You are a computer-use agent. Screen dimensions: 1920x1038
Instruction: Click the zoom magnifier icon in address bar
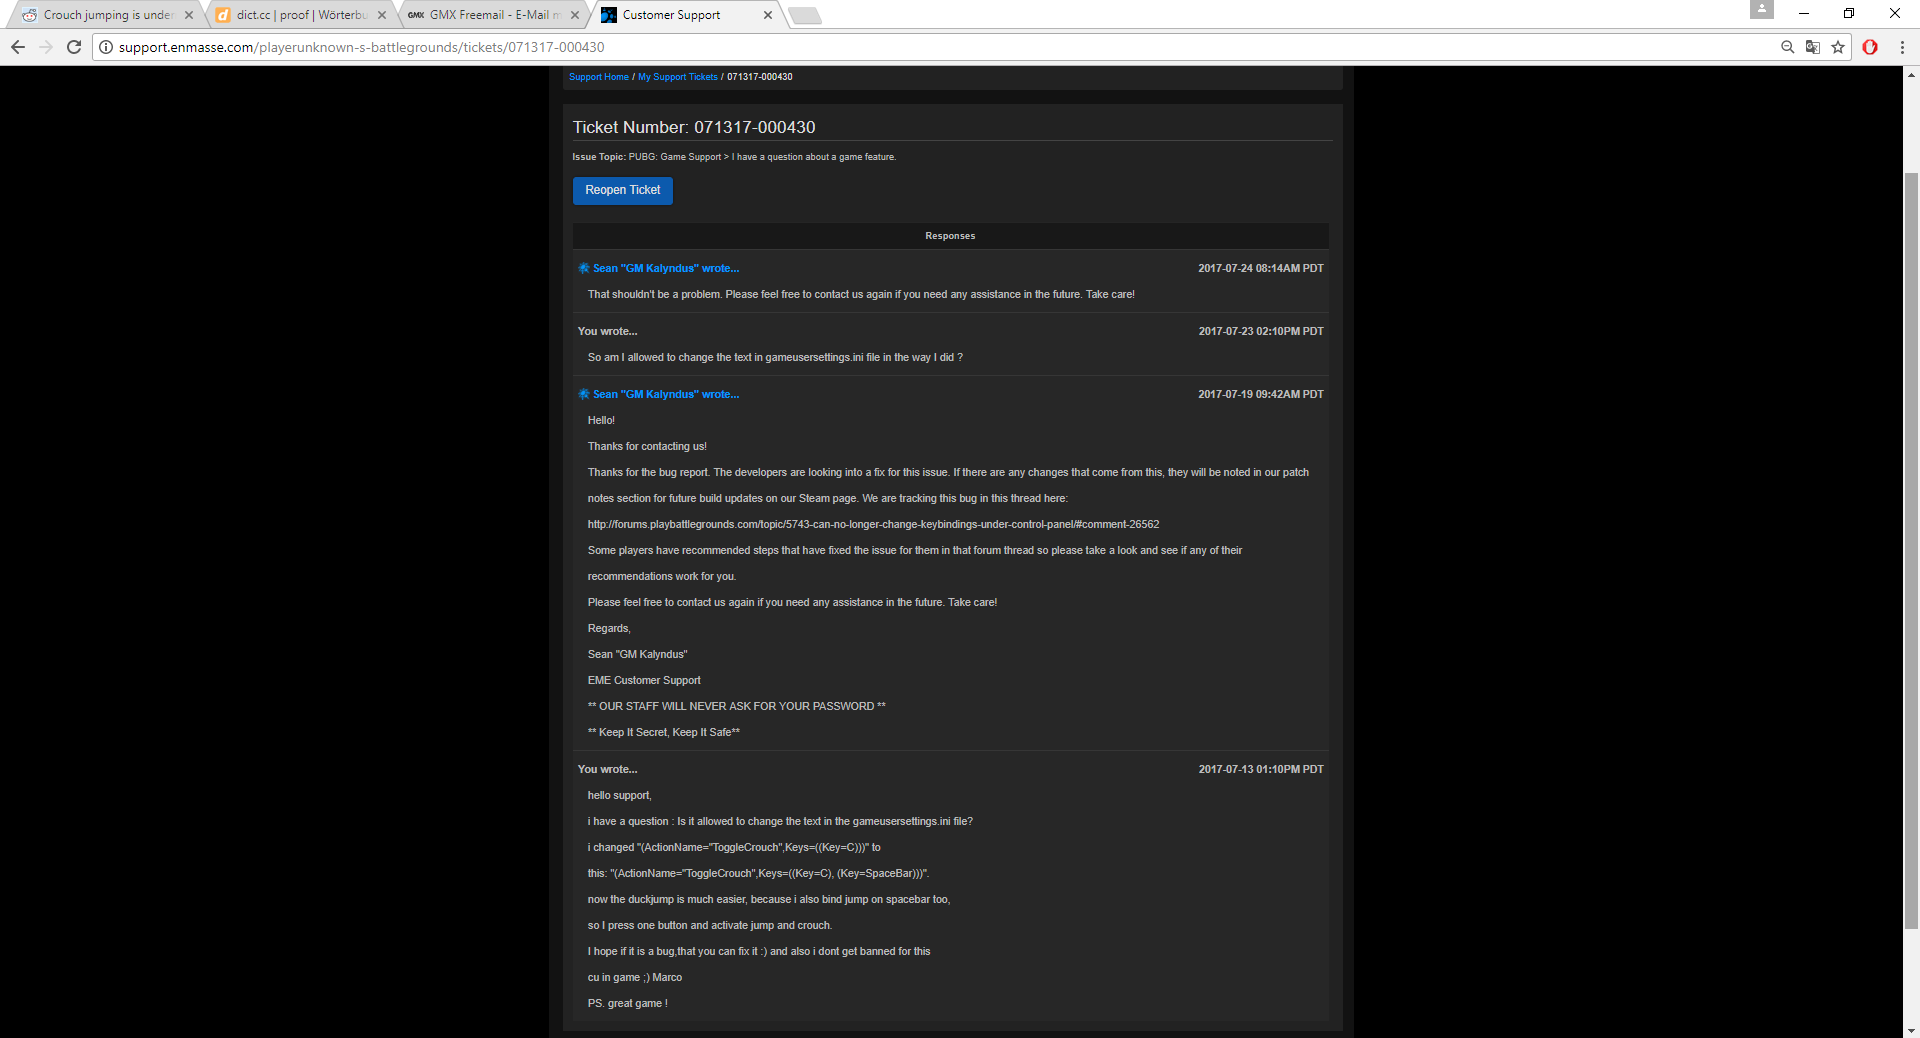coord(1787,47)
